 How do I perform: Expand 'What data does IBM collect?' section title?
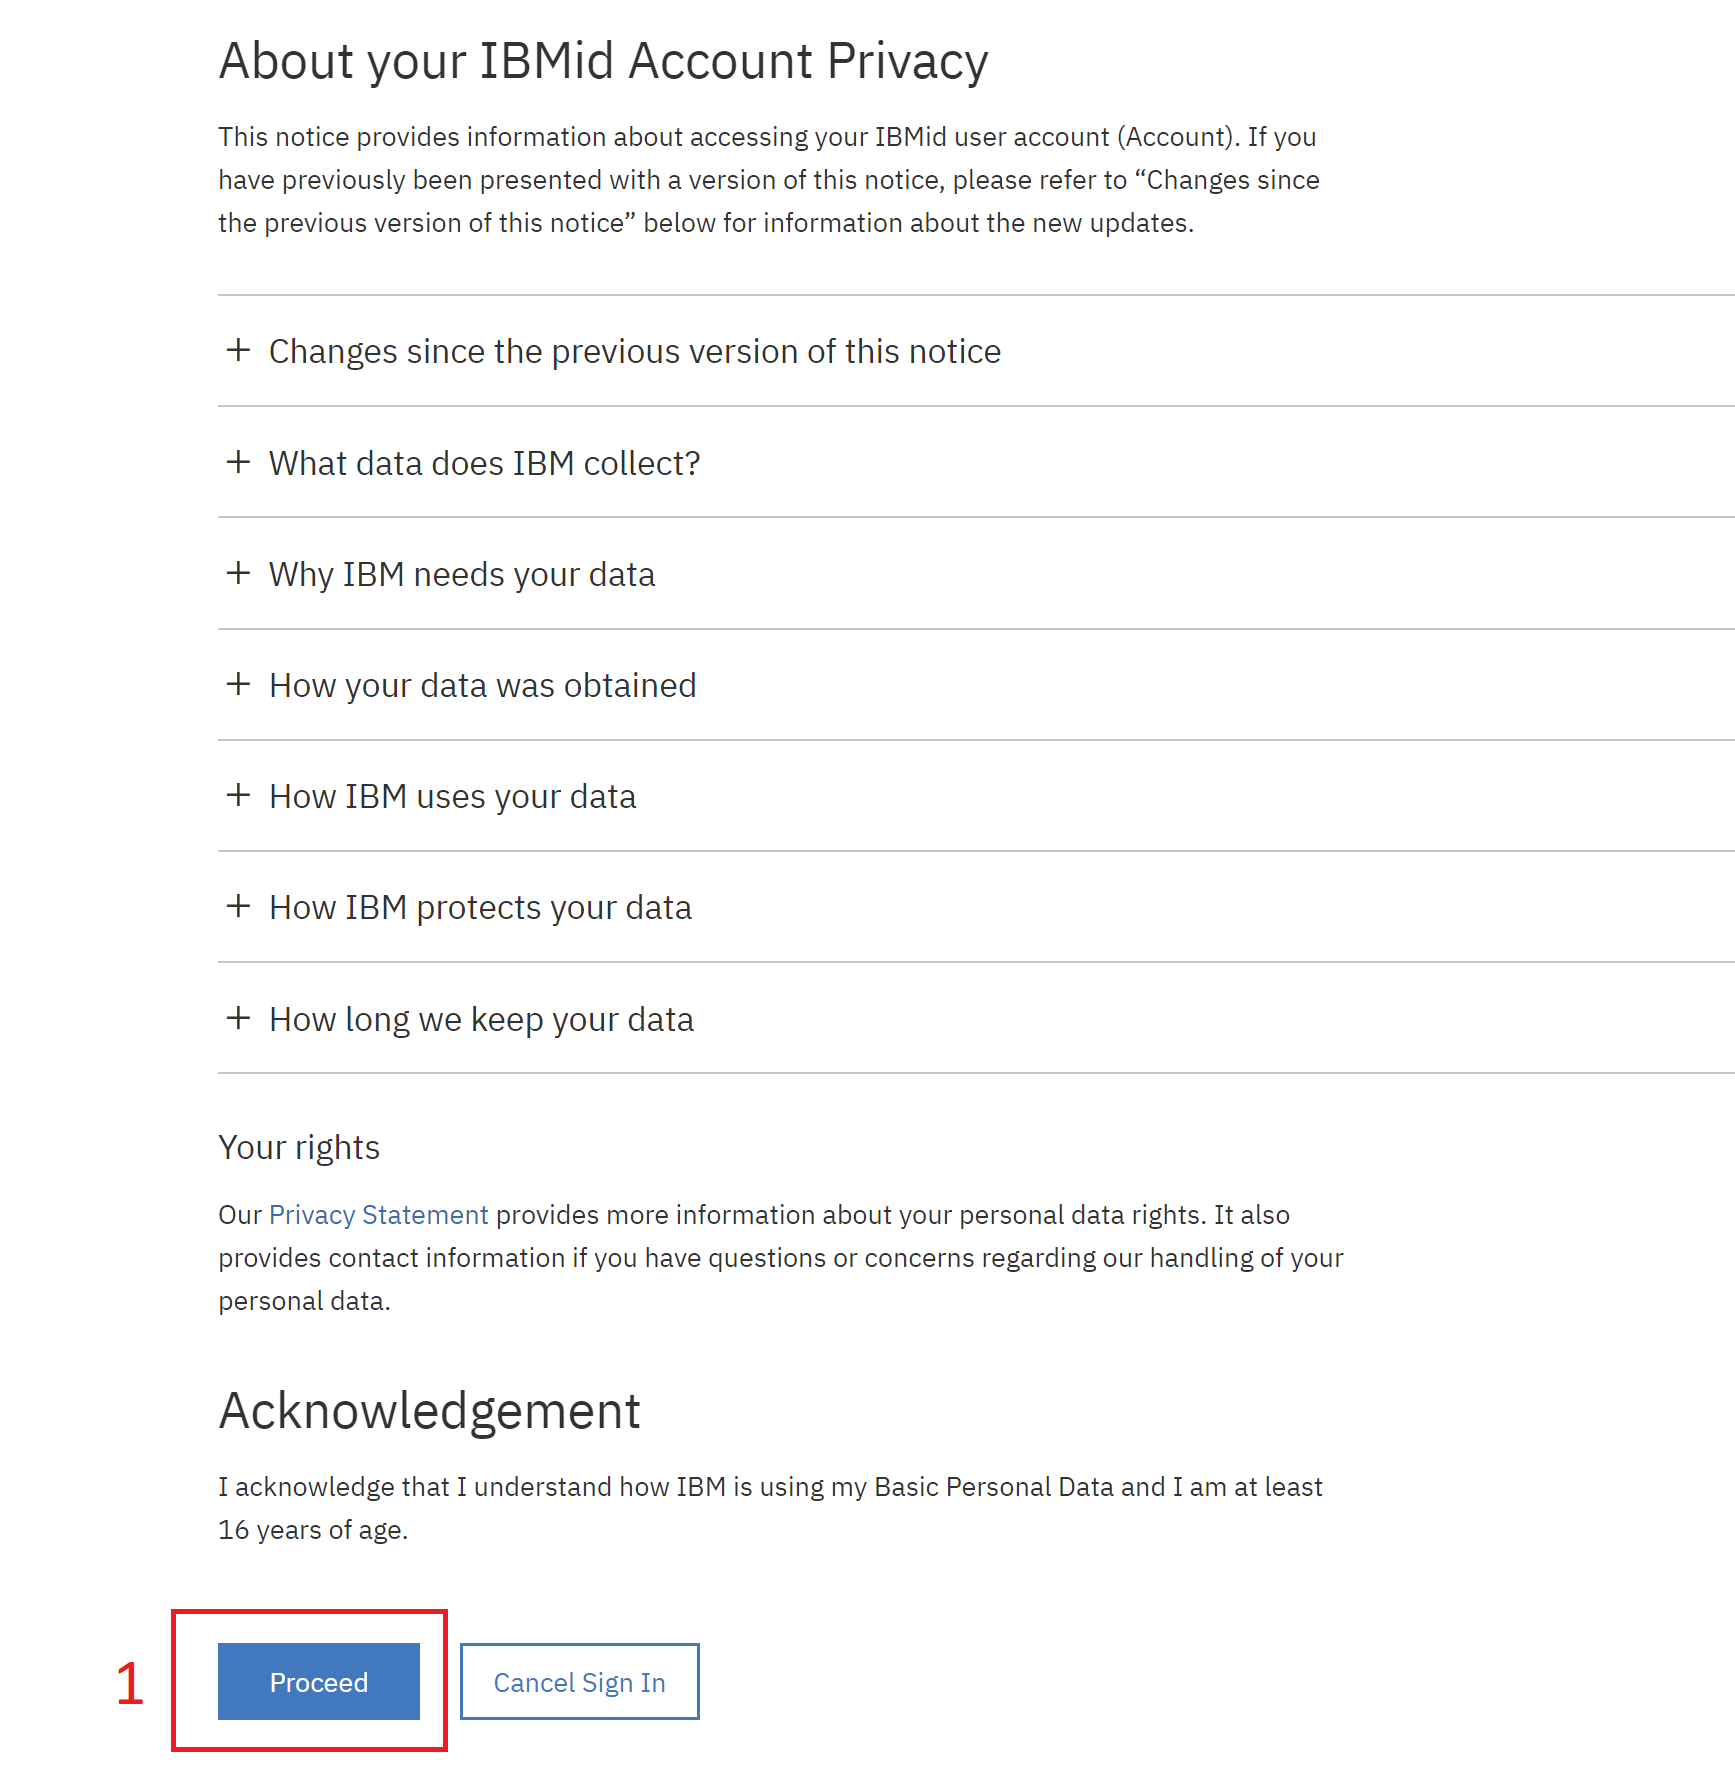point(484,464)
